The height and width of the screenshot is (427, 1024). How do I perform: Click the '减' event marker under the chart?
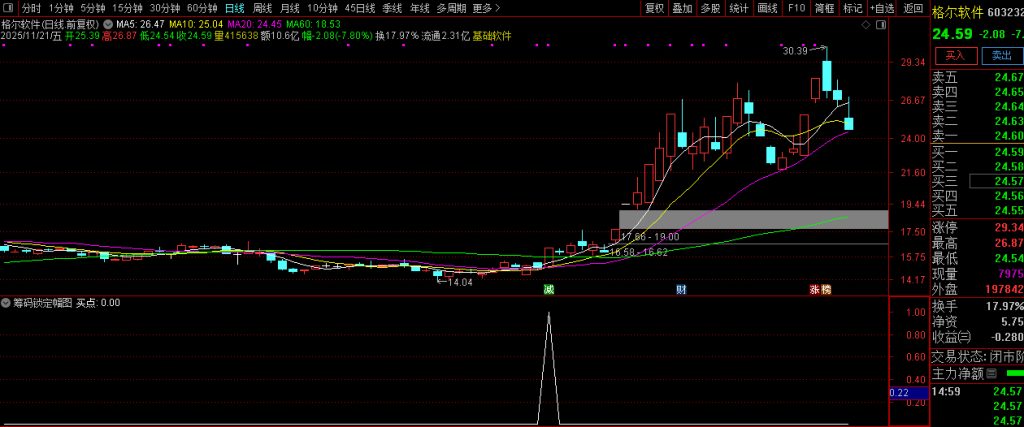tap(549, 289)
